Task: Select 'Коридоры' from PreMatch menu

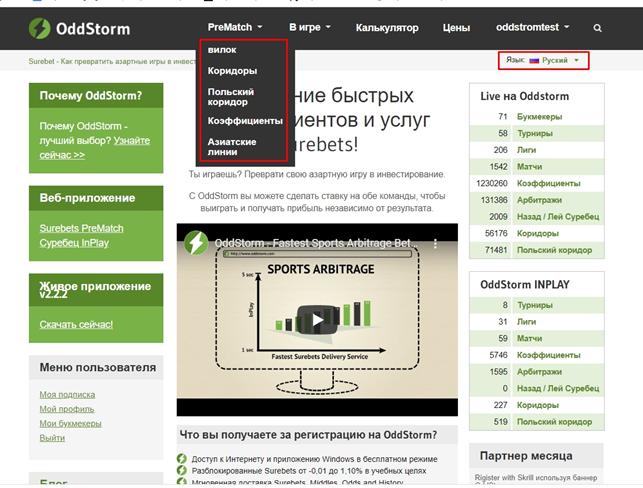Action: 232,71
